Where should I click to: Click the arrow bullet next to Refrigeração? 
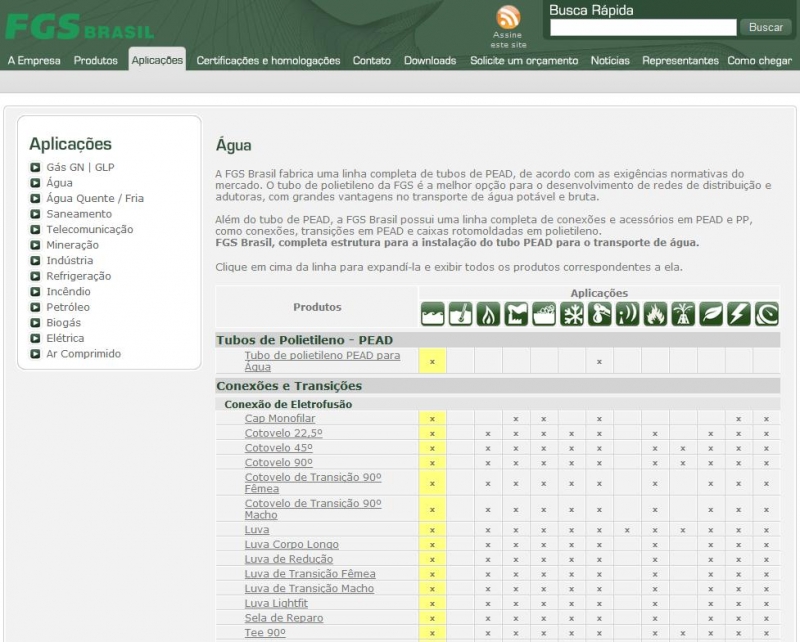(x=35, y=276)
